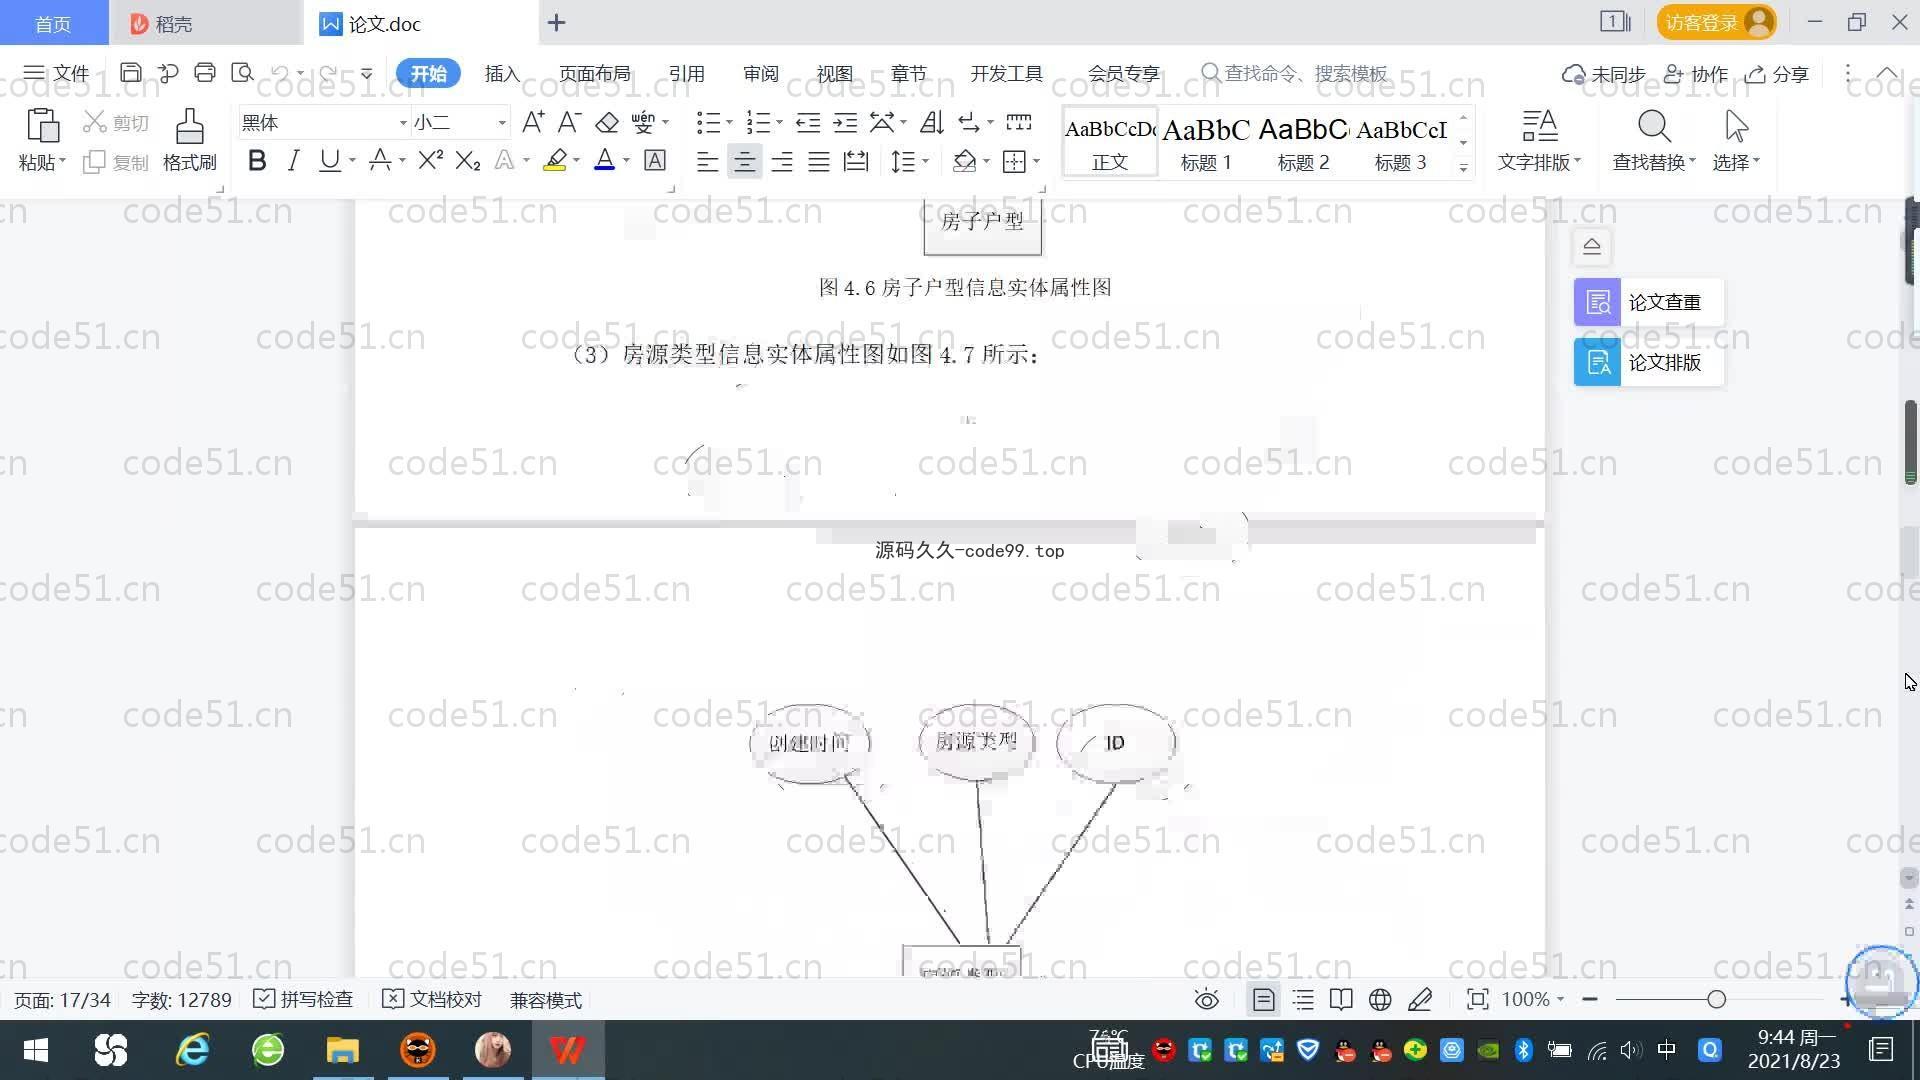
Task: Switch to reading layout view icon
Action: coord(1341,1000)
